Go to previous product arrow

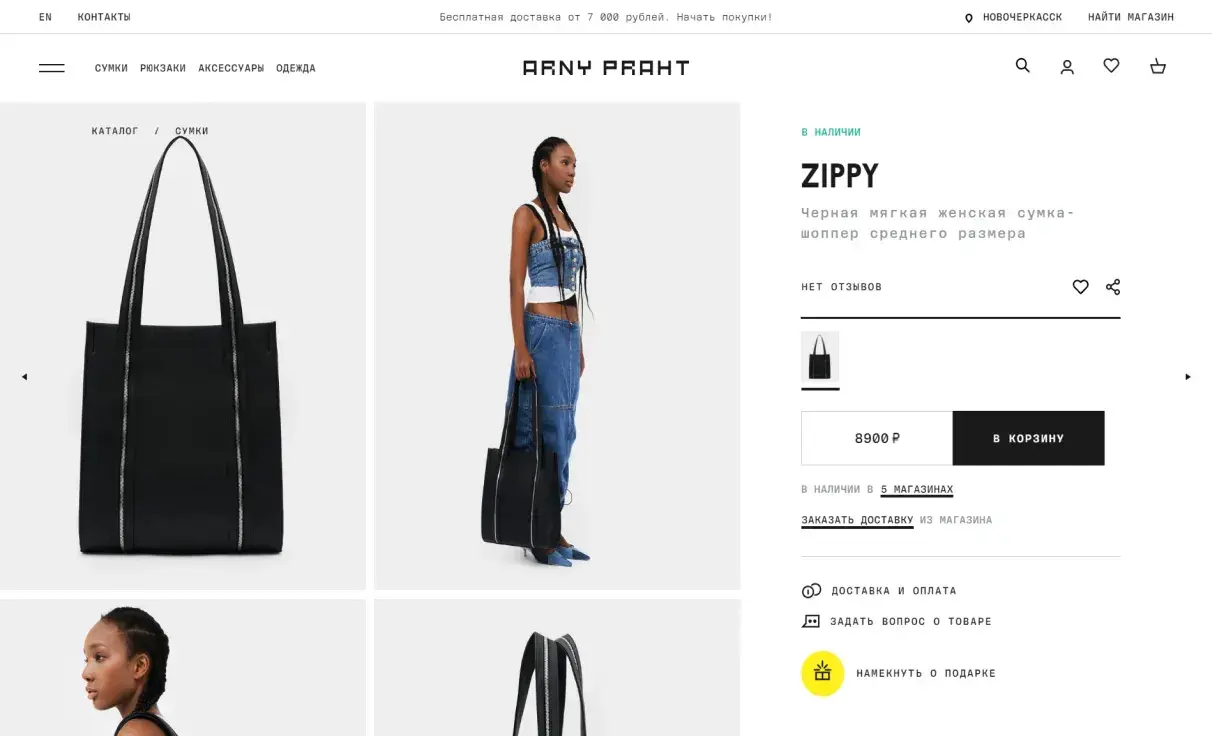point(24,377)
